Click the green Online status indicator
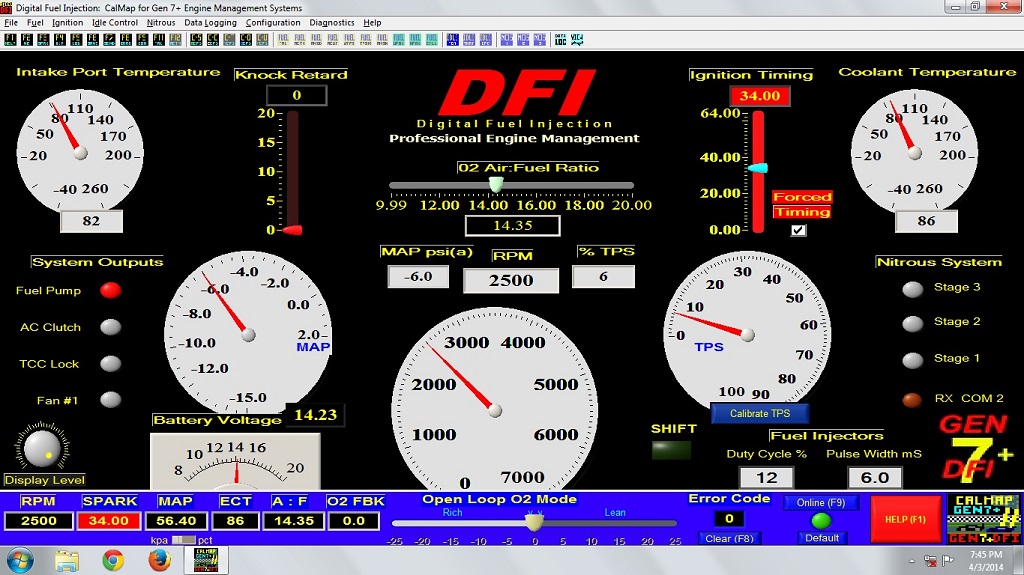1024x575 pixels. tap(821, 521)
